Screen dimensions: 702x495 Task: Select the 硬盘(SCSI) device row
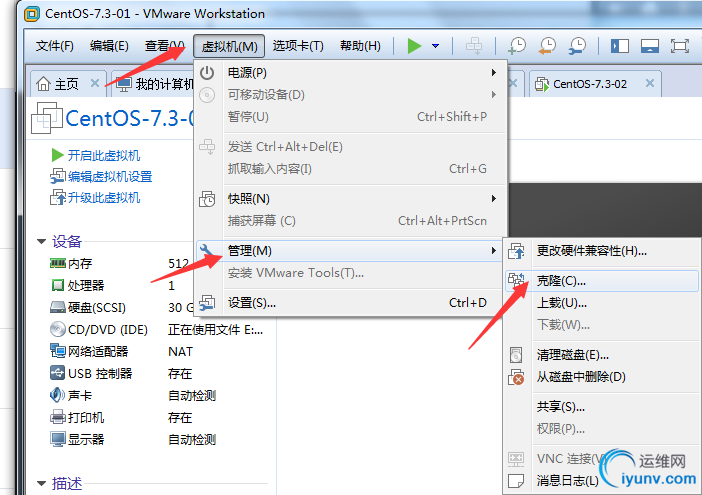pyautogui.click(x=120, y=307)
